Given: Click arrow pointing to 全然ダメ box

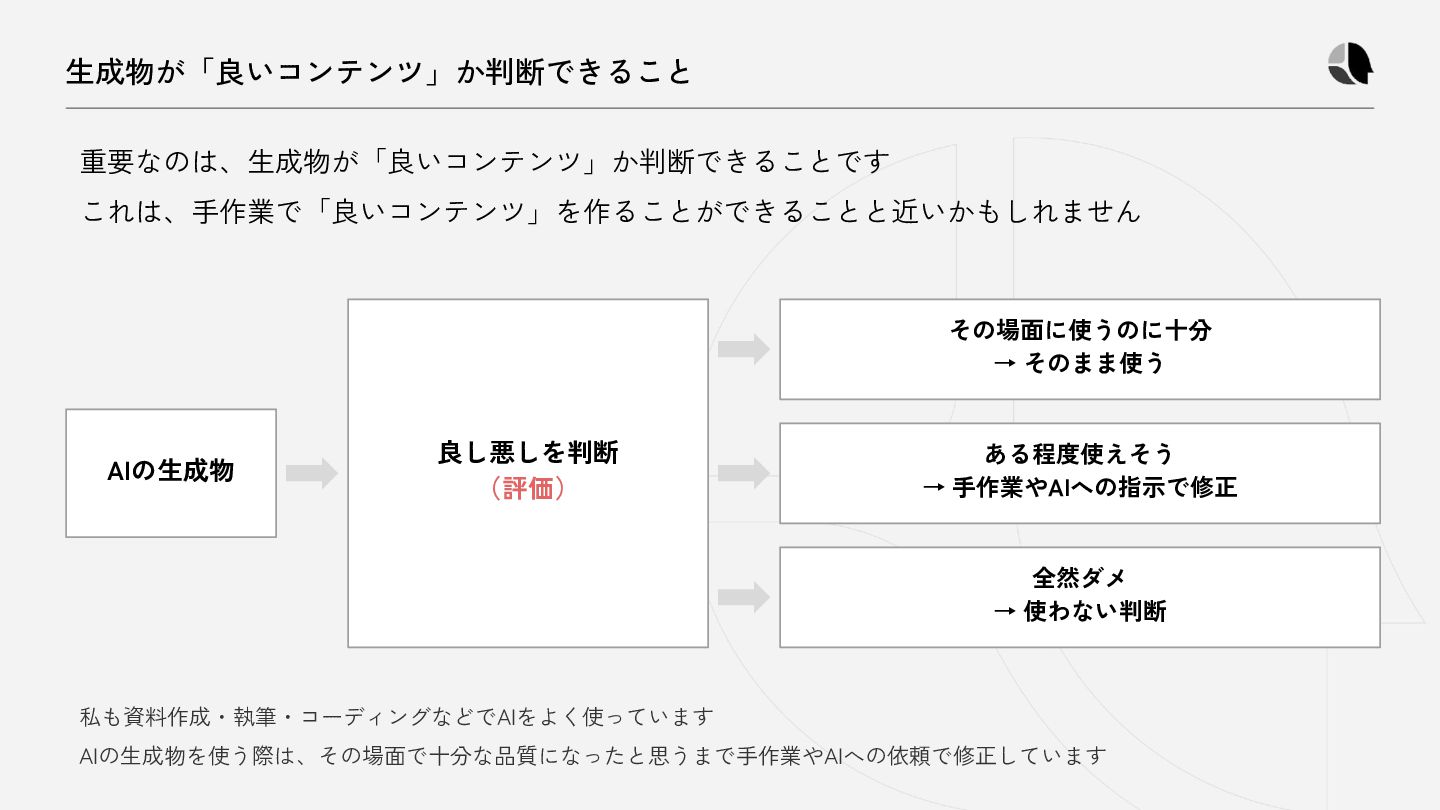Looking at the screenshot, I should pos(744,598).
